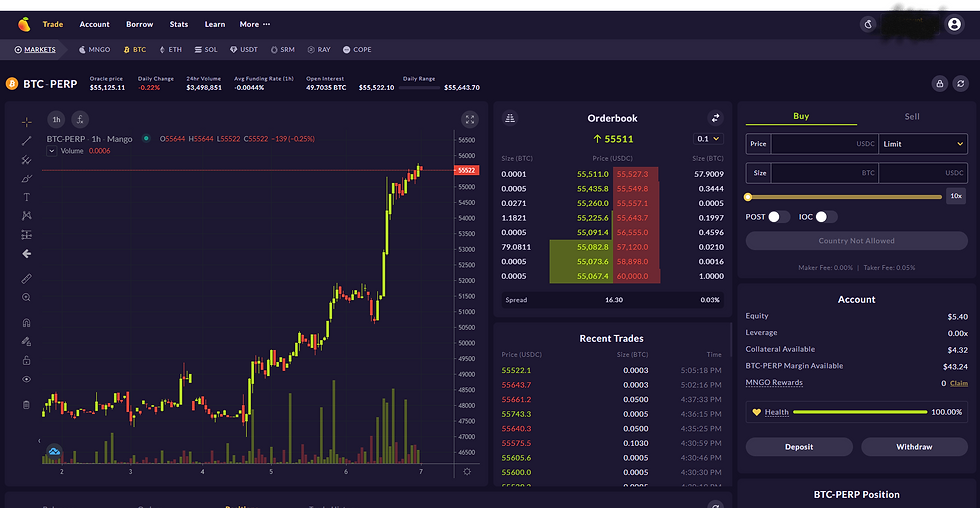Select the MNGO market
980x508 pixels.
pos(94,49)
